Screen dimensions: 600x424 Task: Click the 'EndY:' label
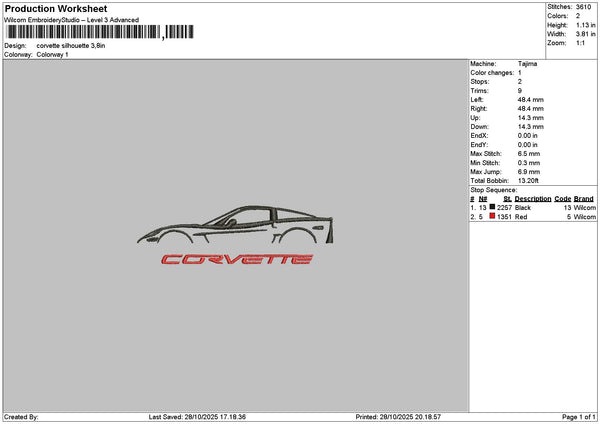[479, 145]
